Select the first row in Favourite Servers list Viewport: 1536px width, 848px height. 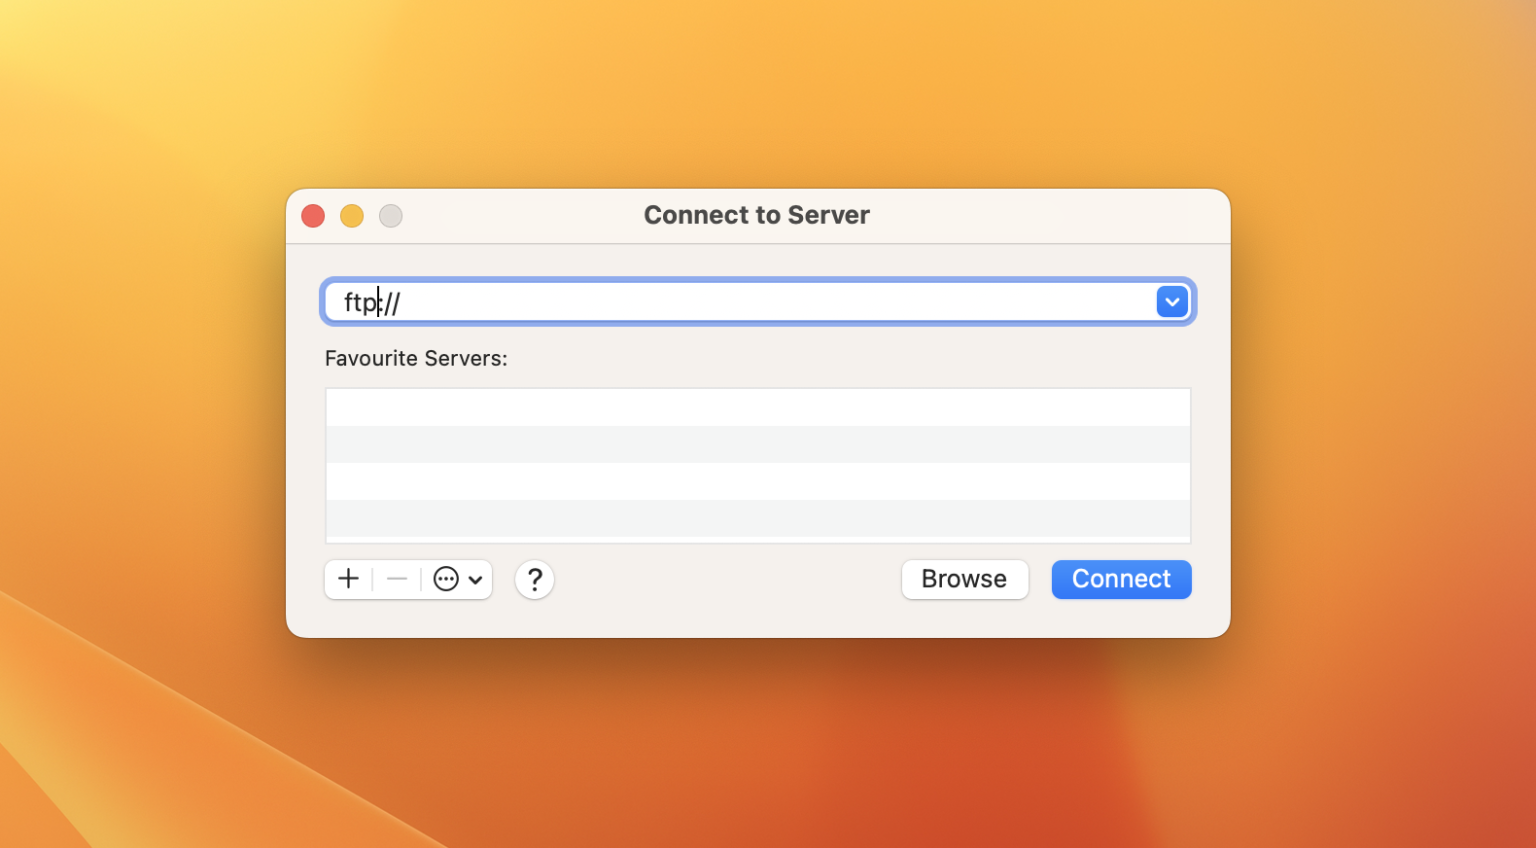click(758, 408)
